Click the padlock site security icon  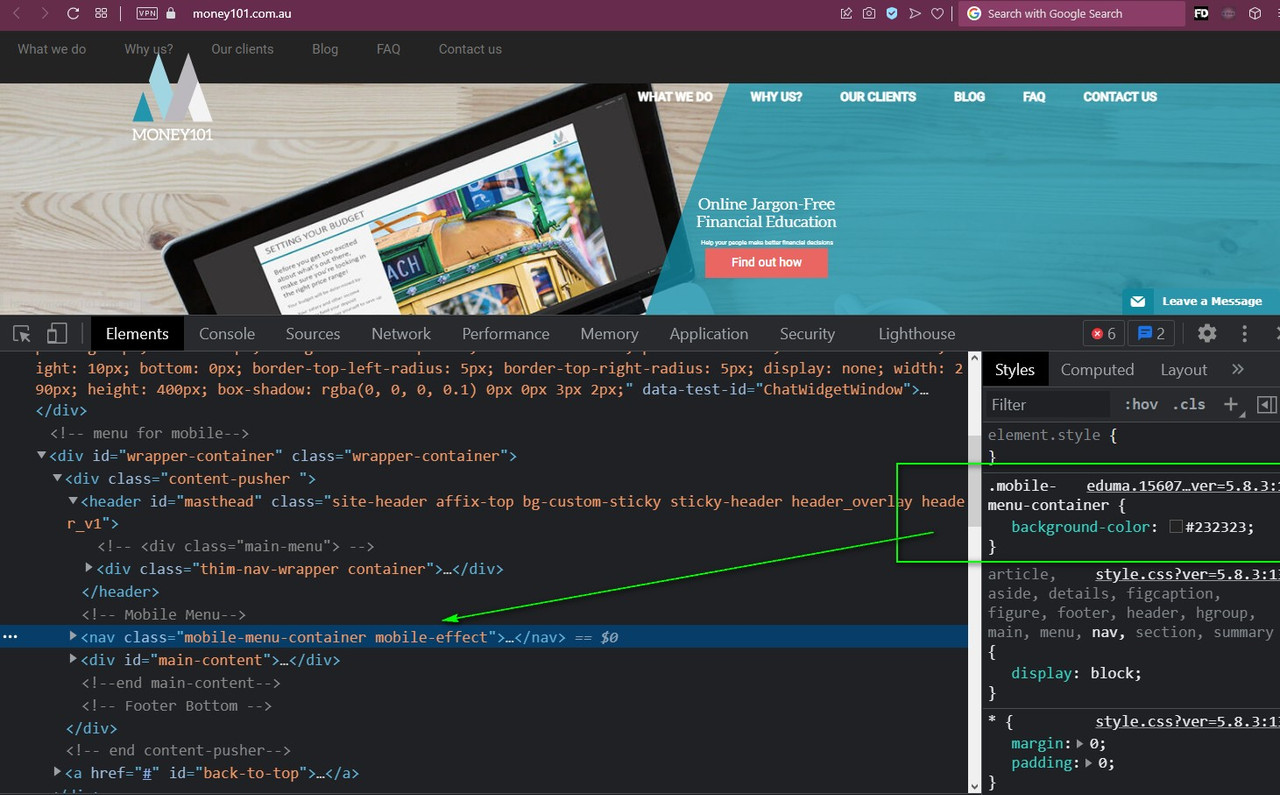point(170,14)
